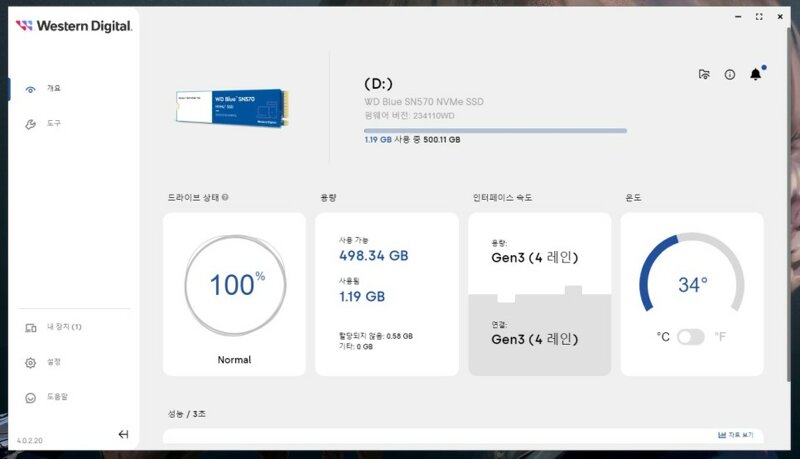
Task: Click the 내 장치 devices icon
Action: tap(31, 328)
